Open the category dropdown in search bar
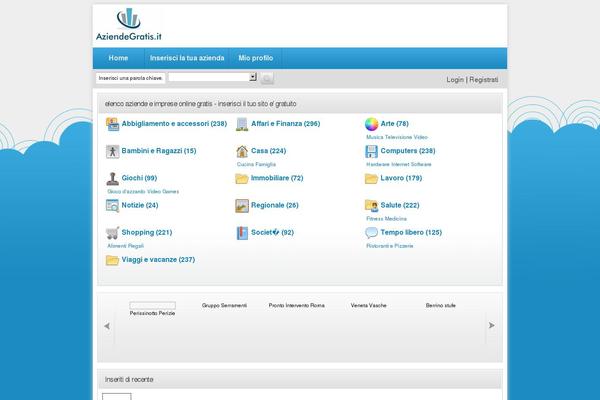This screenshot has width=600, height=400. click(212, 77)
